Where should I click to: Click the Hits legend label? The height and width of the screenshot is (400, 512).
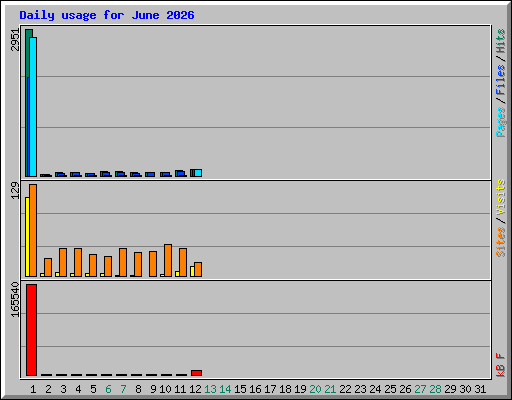pyautogui.click(x=501, y=41)
